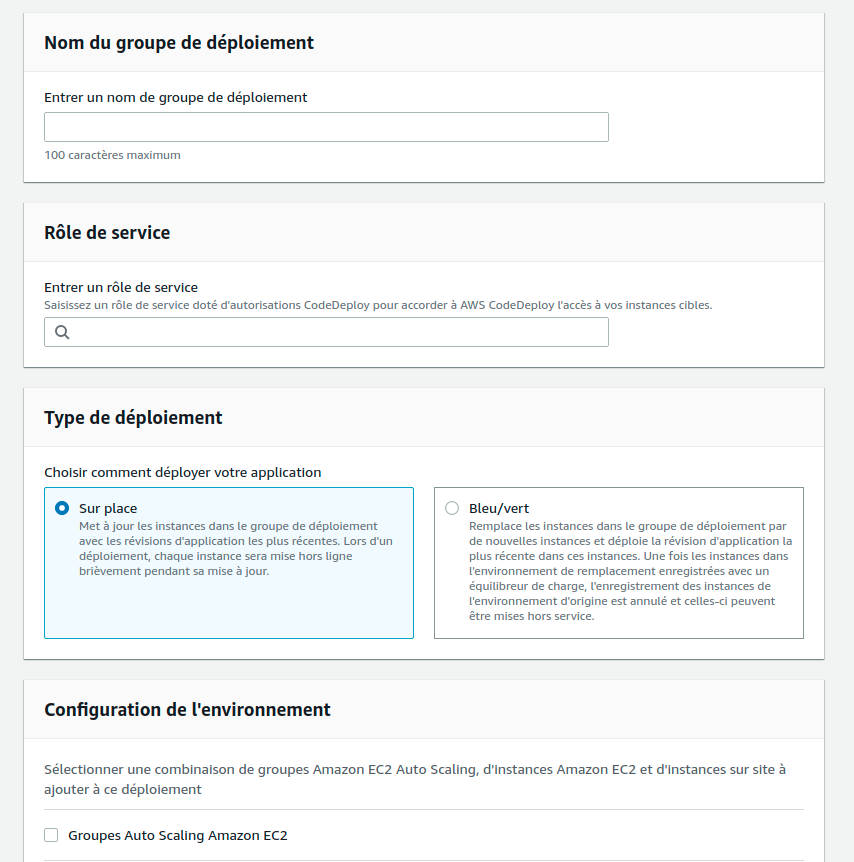Click the "Entrer un nom de groupe de déploiement" label
Image resolution: width=854 pixels, height=862 pixels.
176,98
